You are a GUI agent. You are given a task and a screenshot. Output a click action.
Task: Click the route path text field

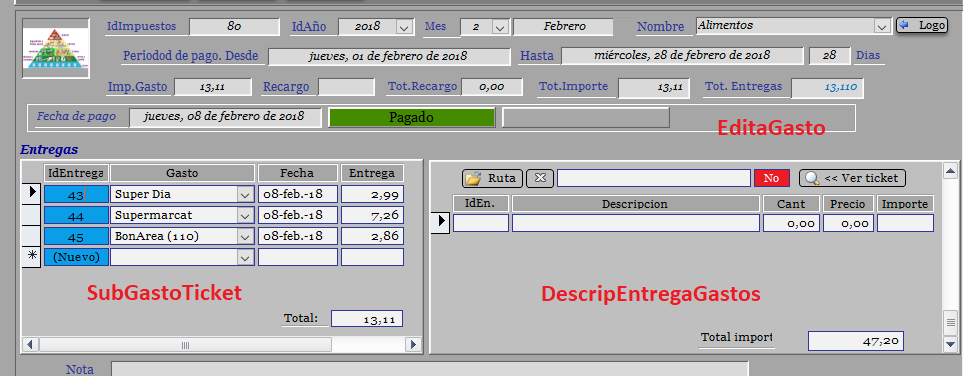(654, 178)
